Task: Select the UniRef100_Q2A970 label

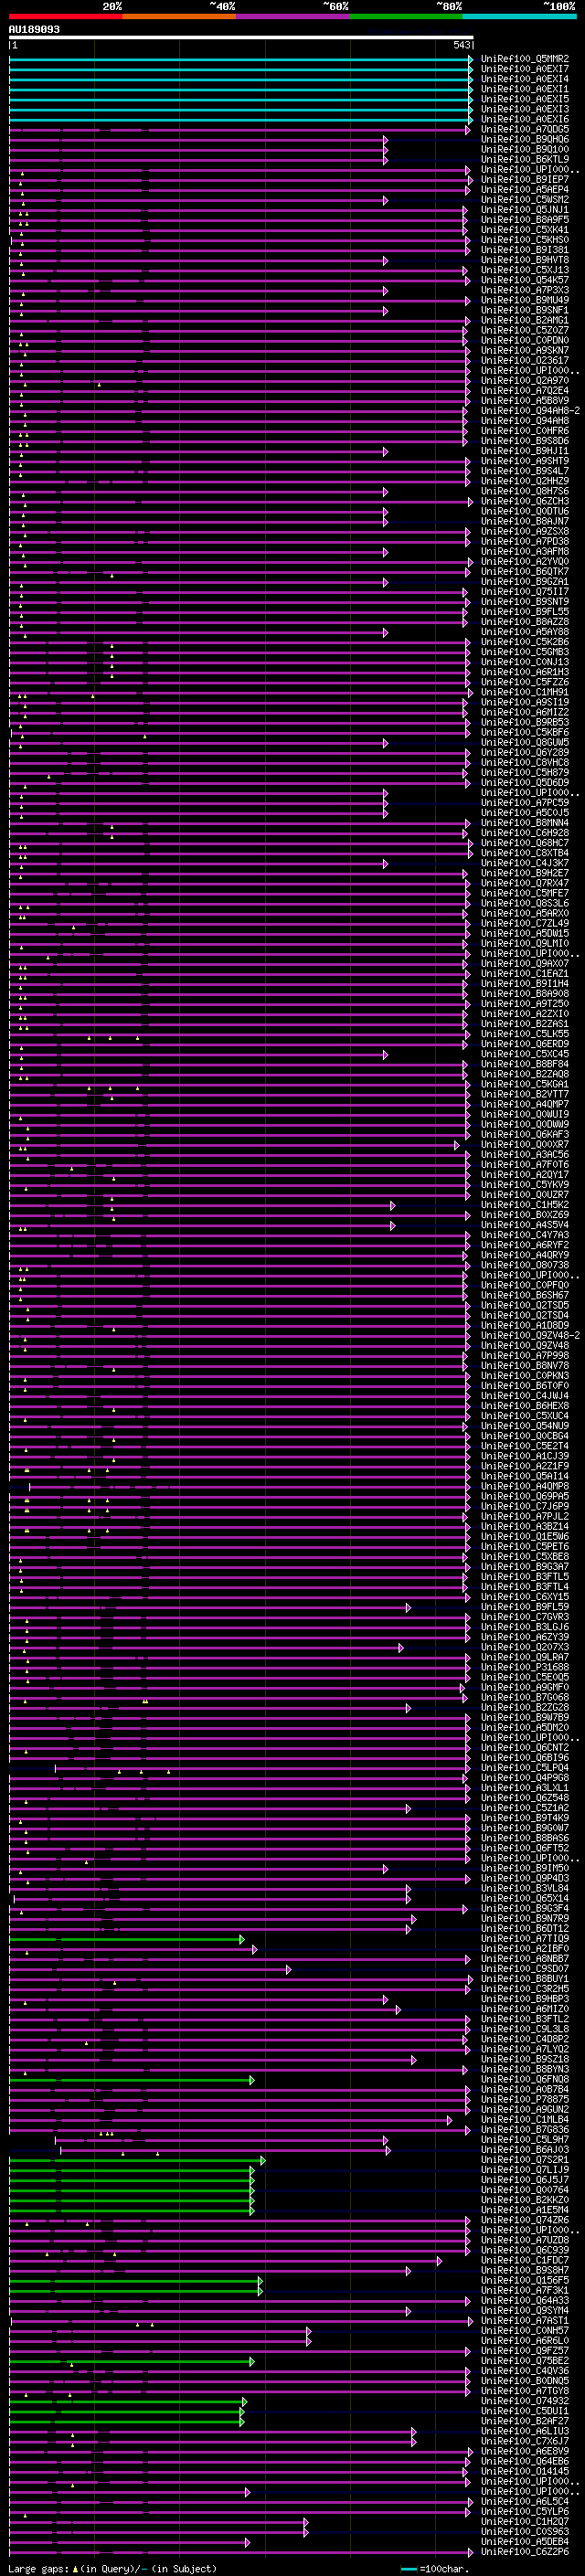Action: pos(525,381)
